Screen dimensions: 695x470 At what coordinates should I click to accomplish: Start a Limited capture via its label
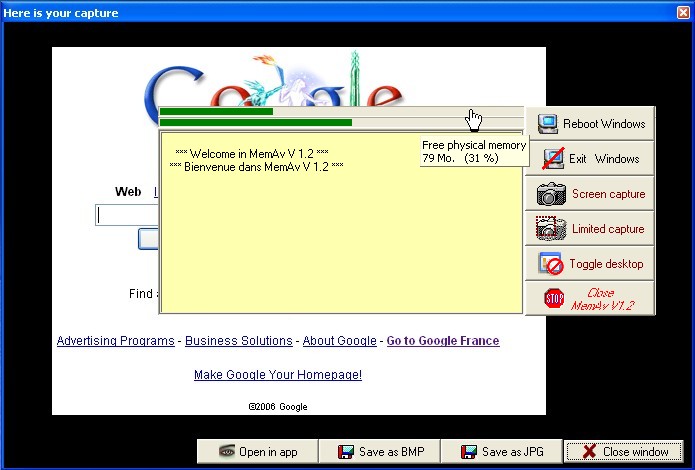click(x=608, y=229)
